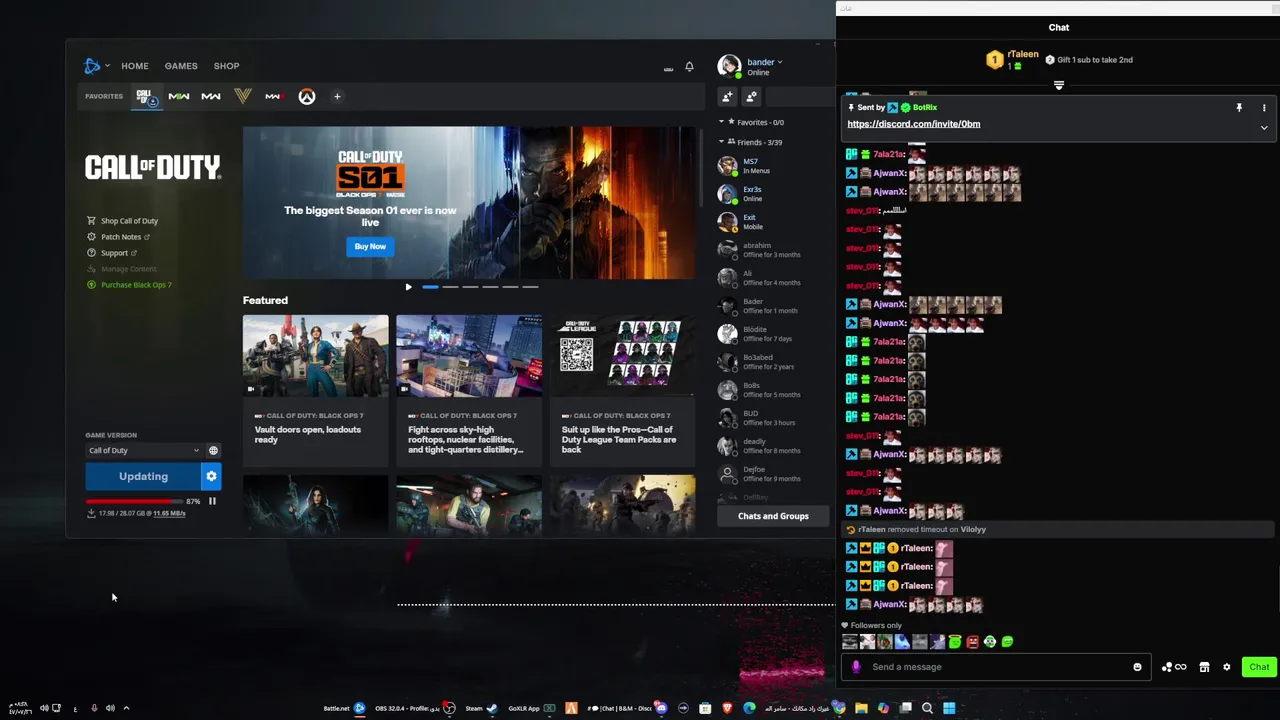
Task: Open Chats and Groups button
Action: coord(773,516)
